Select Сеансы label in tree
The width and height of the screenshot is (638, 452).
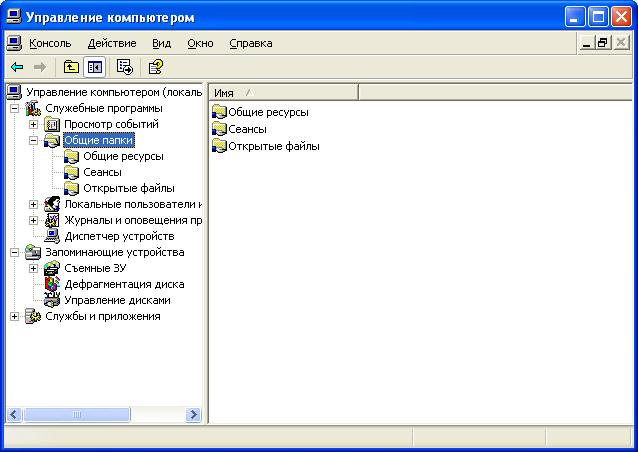pos(103,172)
